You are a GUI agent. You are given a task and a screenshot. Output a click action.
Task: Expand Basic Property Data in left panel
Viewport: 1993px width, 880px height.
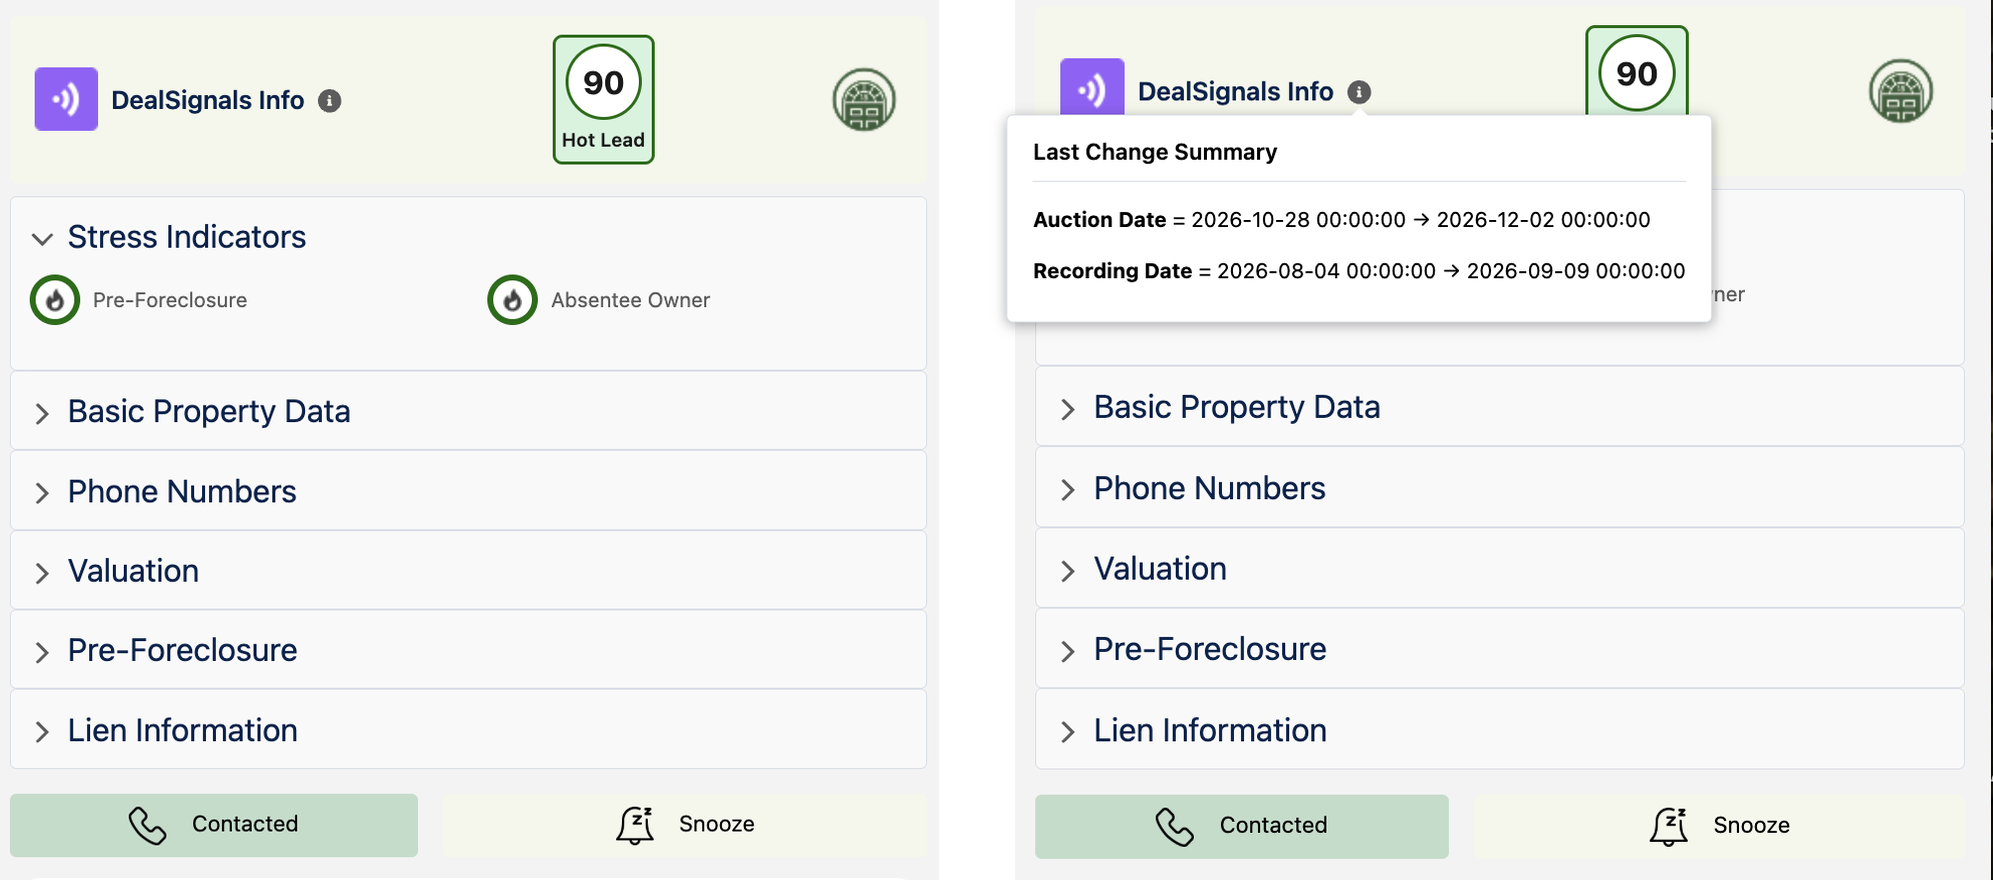click(x=468, y=412)
